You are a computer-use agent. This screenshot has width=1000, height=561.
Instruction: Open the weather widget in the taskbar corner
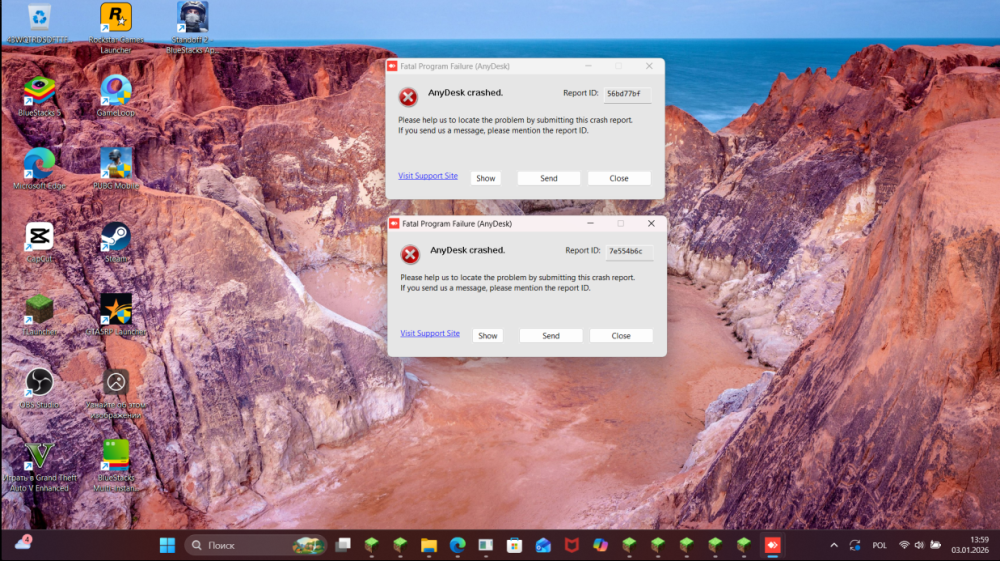[24, 543]
